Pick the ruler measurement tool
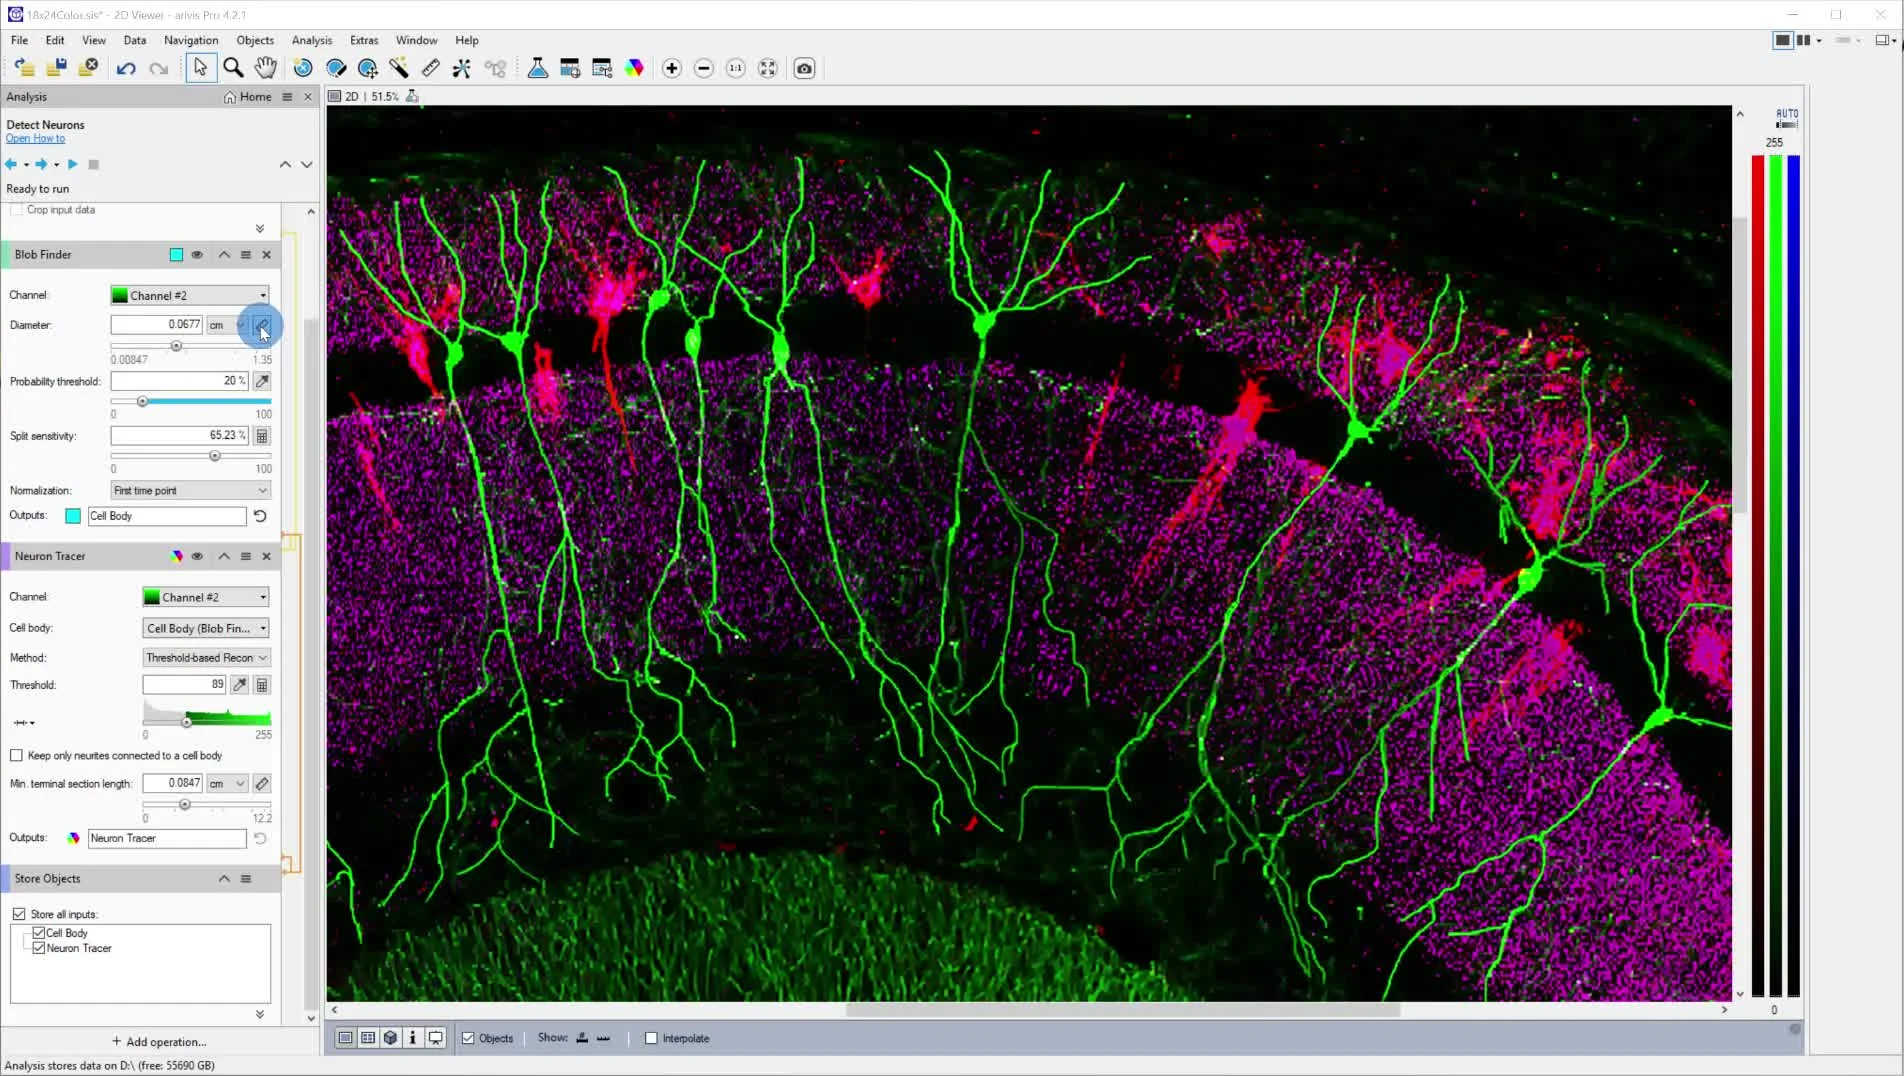1904x1076 pixels. [x=431, y=68]
